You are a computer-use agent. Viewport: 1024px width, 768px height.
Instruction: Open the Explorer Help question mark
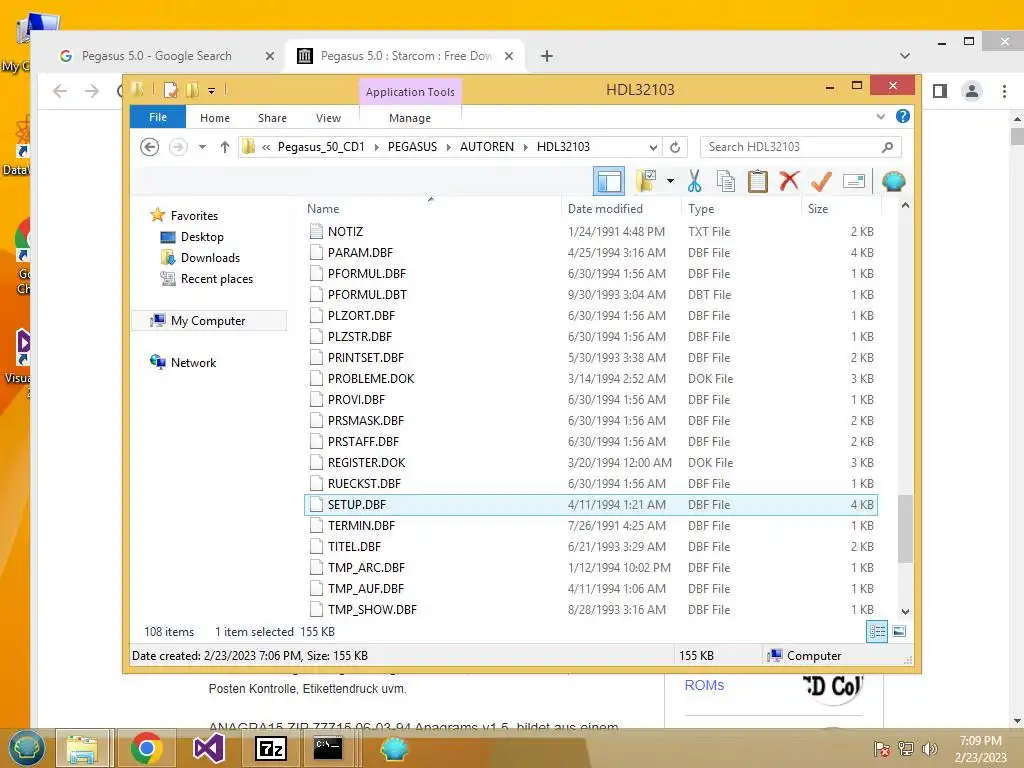pos(903,116)
